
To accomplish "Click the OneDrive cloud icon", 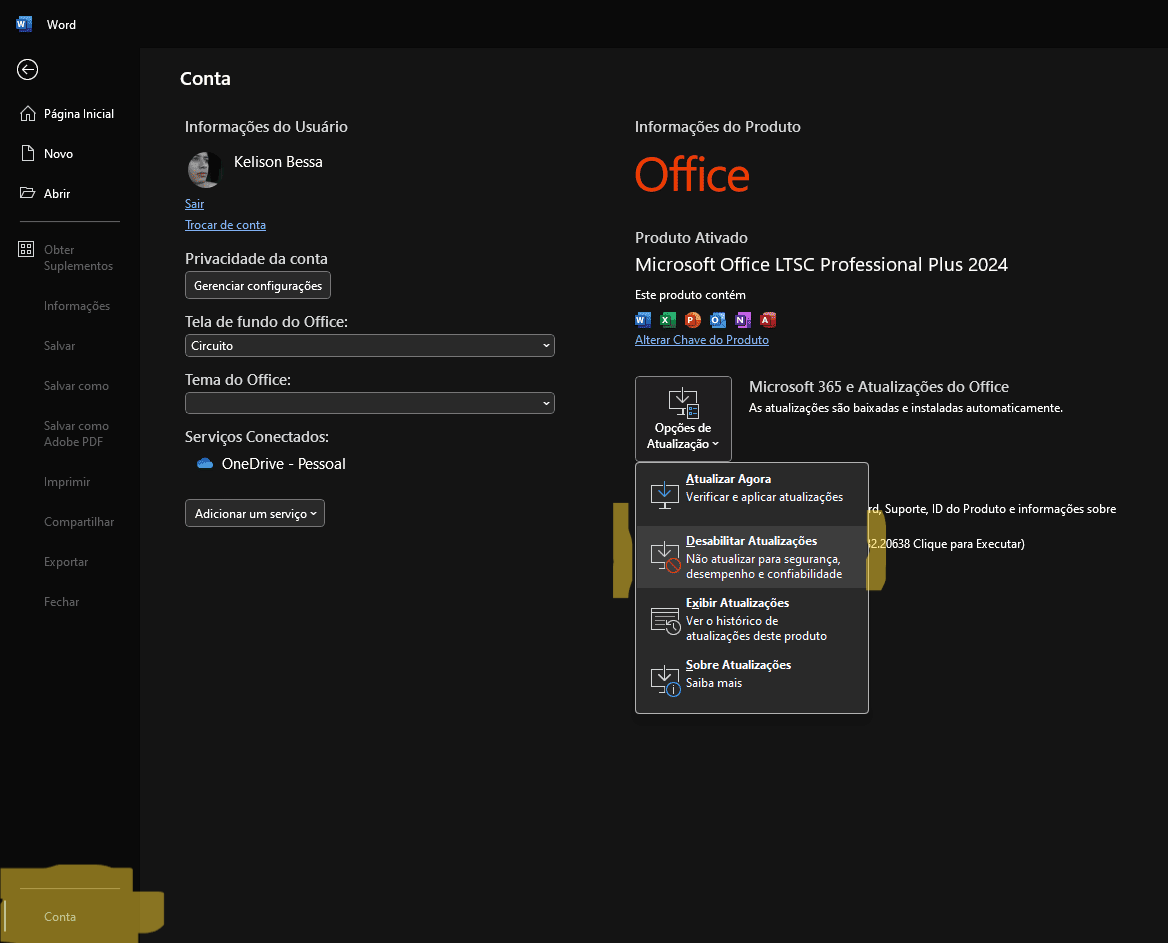I will coord(206,464).
